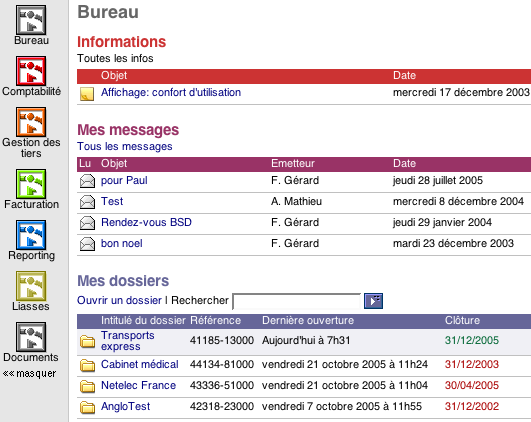Open the 'Ouvrir un dossier' link
Viewport: 531px width, 422px height.
click(x=119, y=300)
